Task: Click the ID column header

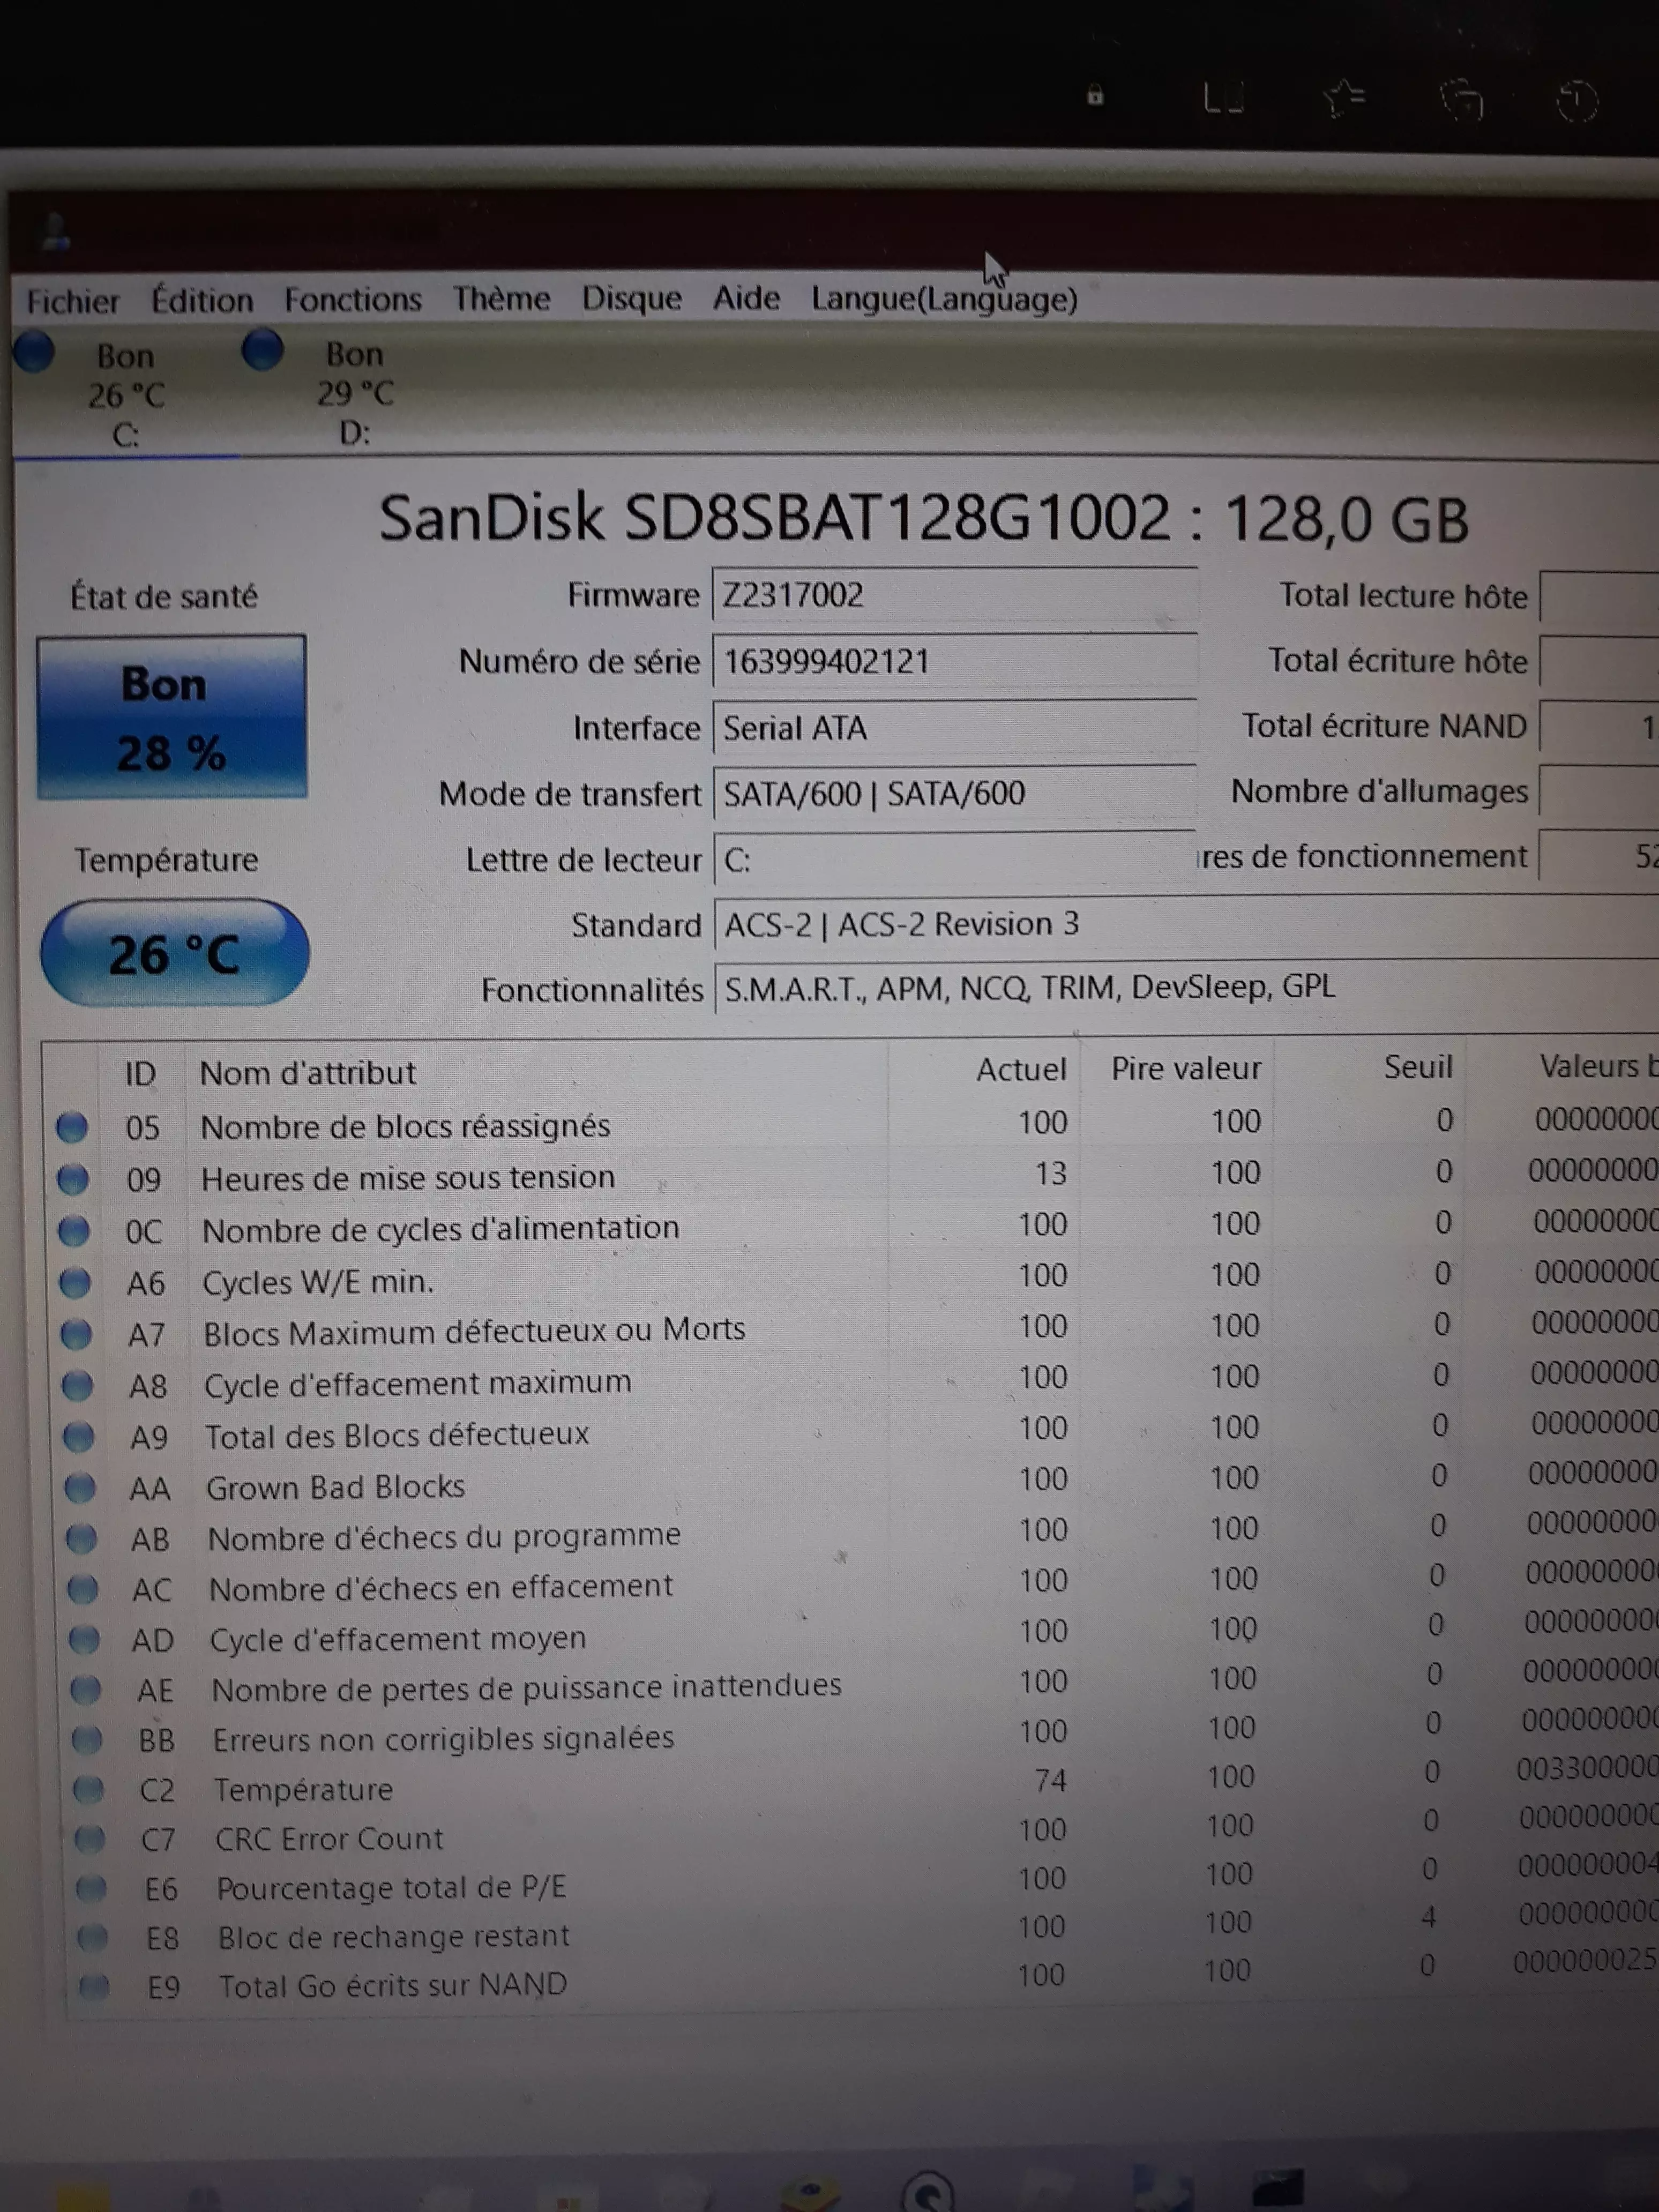Action: [140, 1073]
